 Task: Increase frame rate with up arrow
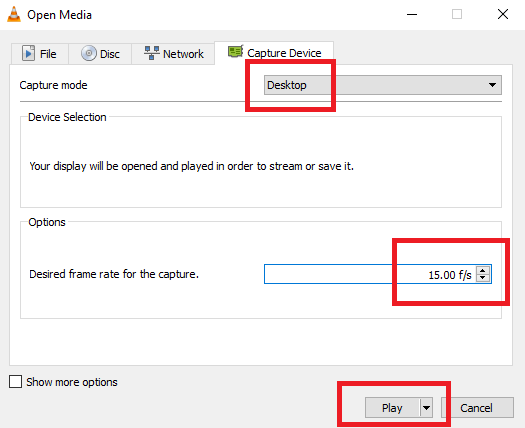click(x=482, y=271)
